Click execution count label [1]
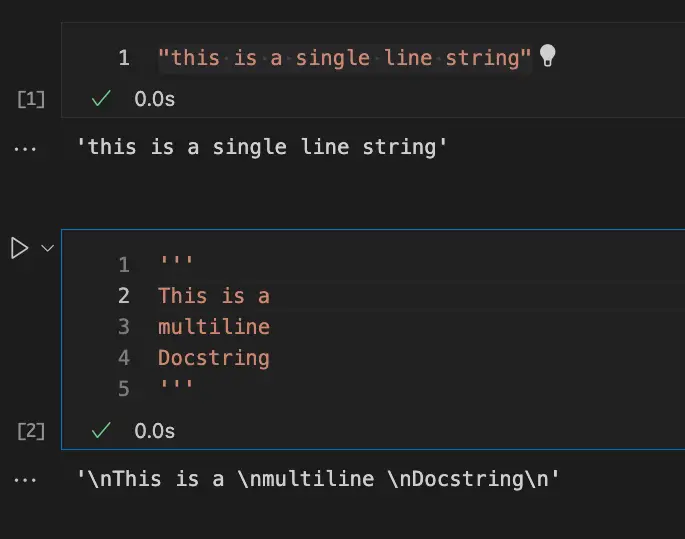 tap(32, 99)
